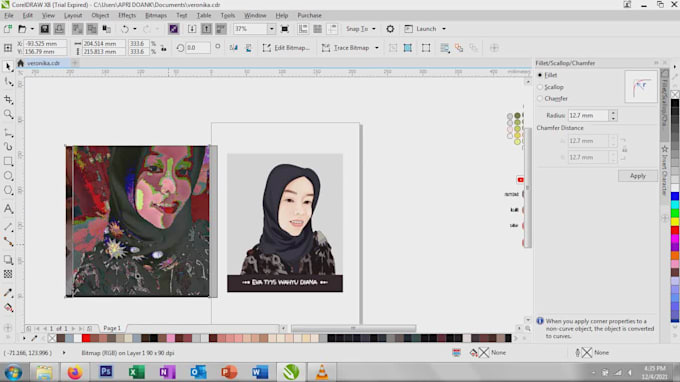Screen dimensions: 680x382
Task: Click the Apply button
Action: coord(638,176)
